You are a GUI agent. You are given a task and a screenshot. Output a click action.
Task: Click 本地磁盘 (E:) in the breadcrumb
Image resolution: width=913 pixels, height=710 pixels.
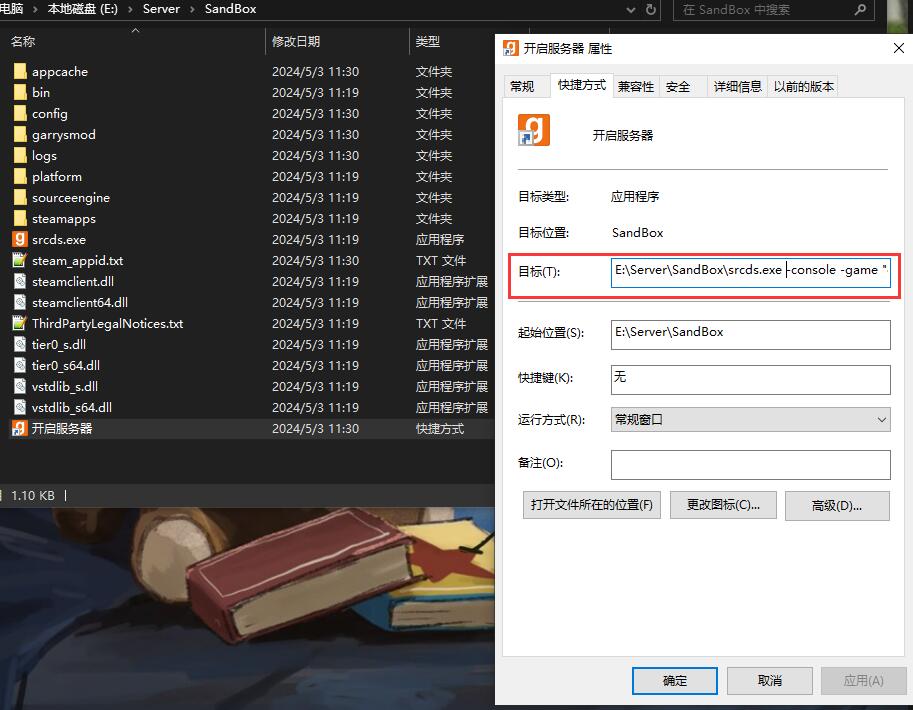tap(83, 9)
